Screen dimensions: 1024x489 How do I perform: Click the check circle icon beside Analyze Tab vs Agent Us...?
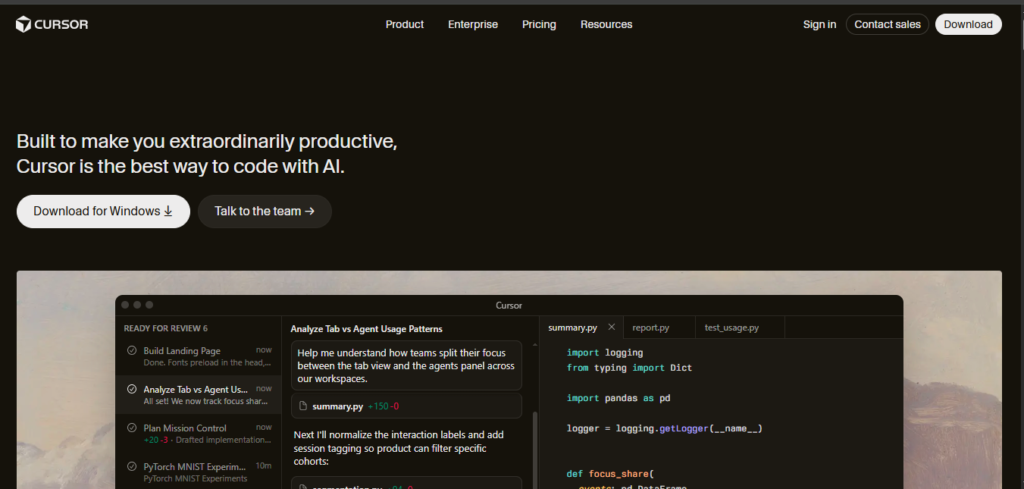pyautogui.click(x=131, y=389)
